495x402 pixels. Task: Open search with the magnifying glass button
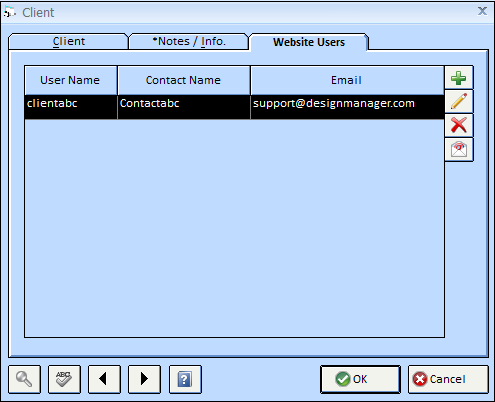(24, 379)
